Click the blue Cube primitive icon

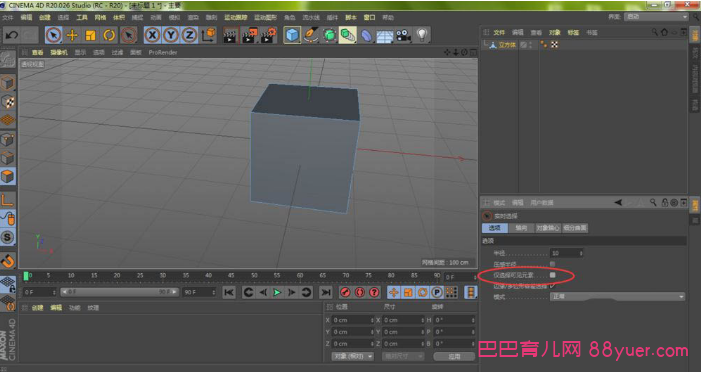[292, 35]
